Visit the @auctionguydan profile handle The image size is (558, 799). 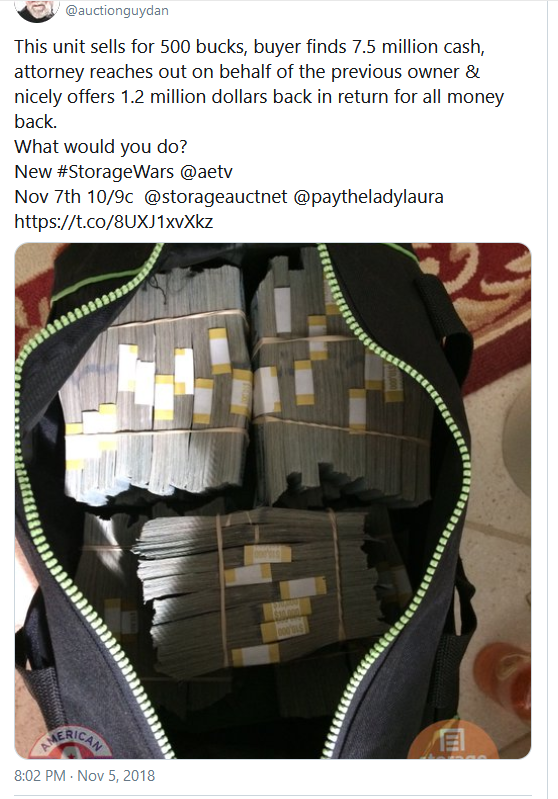(x=117, y=10)
